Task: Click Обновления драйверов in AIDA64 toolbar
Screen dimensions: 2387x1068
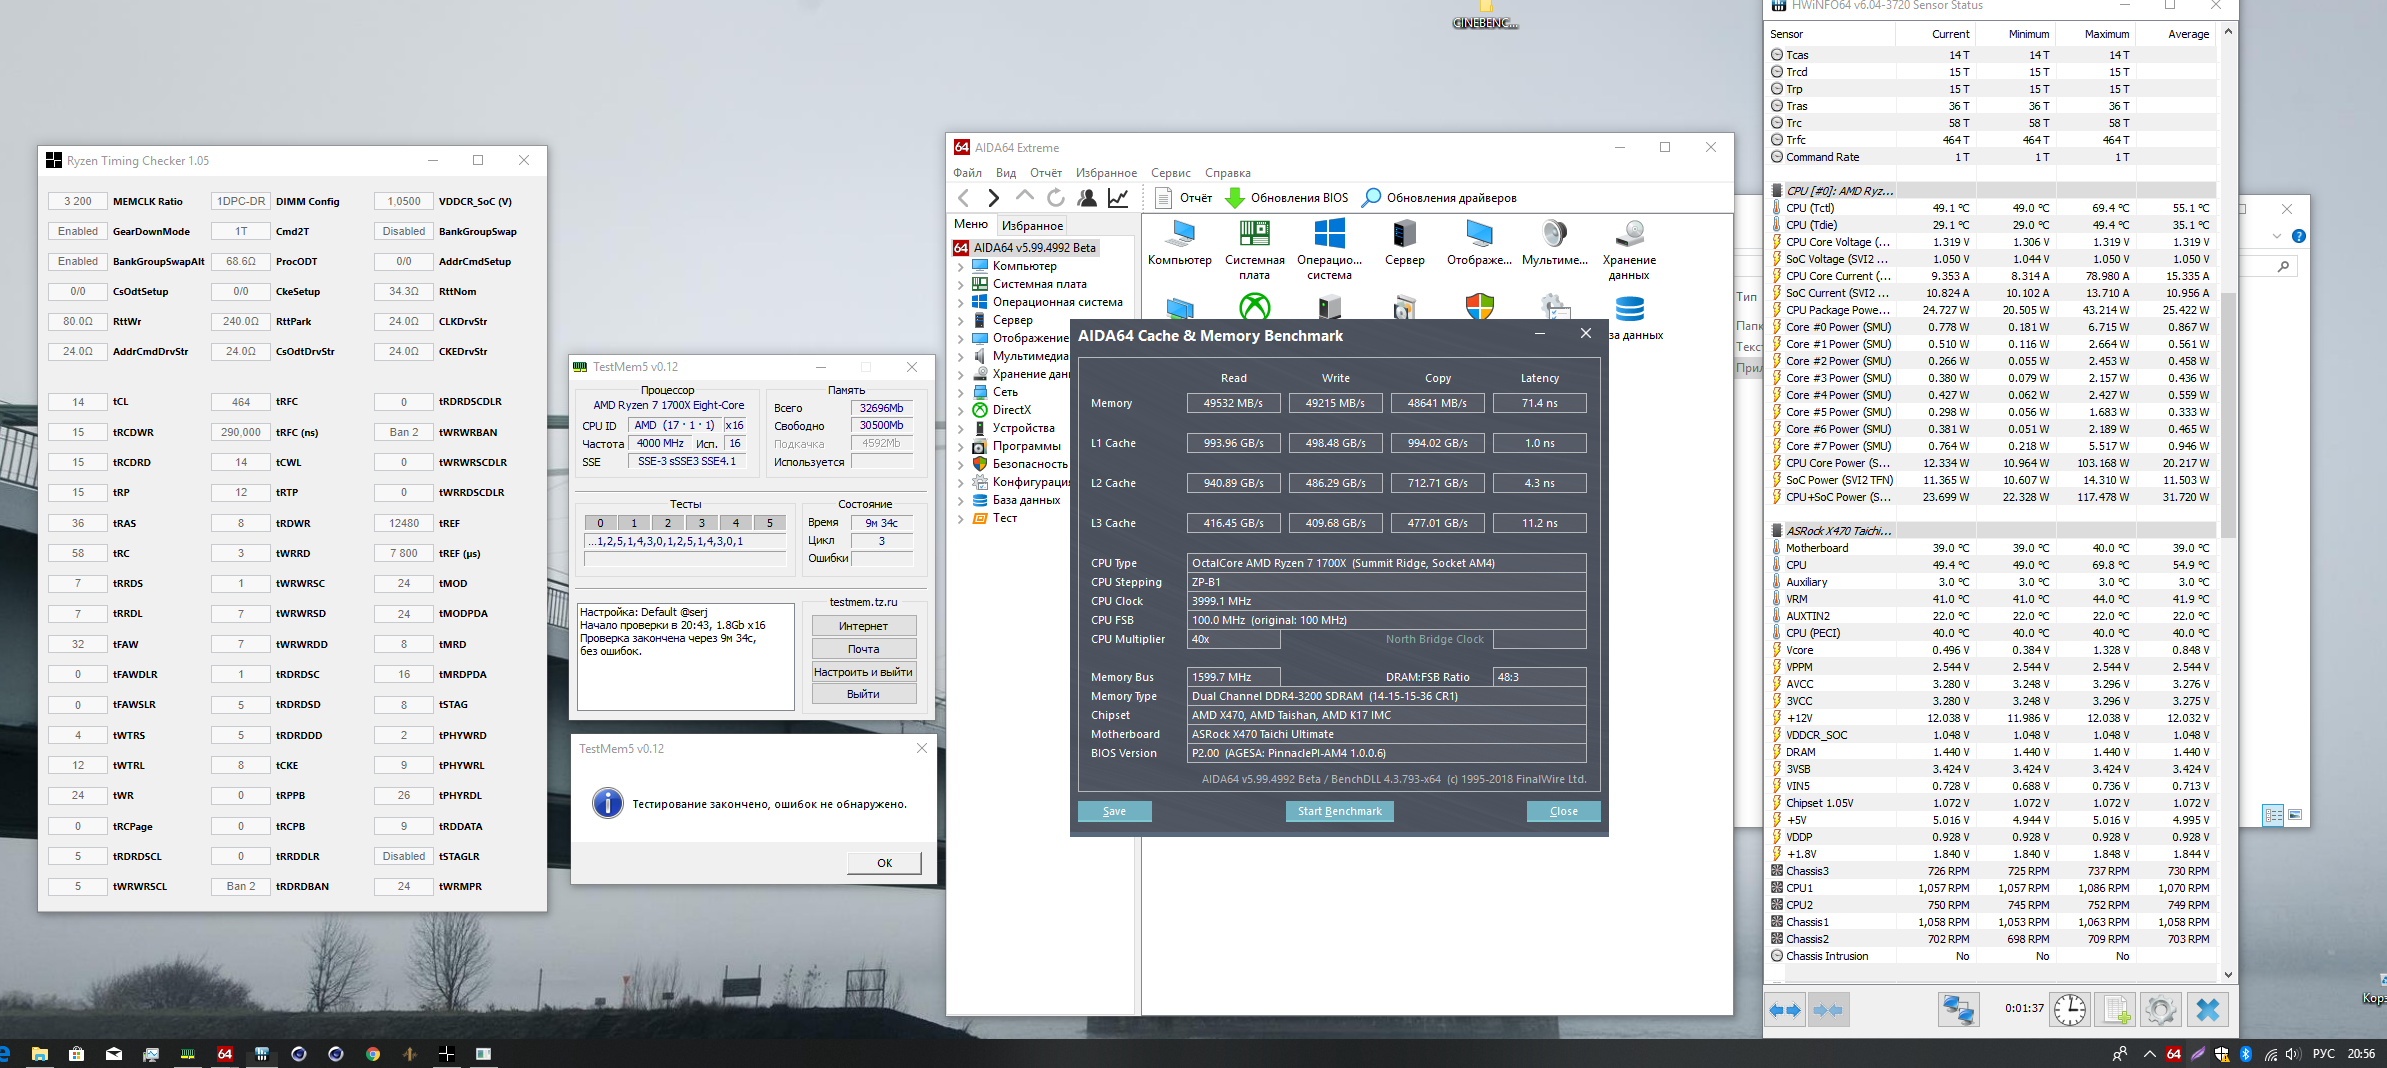Action: pos(1440,198)
